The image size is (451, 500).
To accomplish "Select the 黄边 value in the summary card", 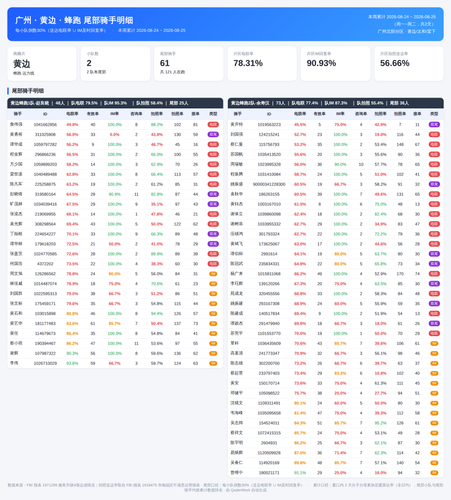I will coord(22,64).
